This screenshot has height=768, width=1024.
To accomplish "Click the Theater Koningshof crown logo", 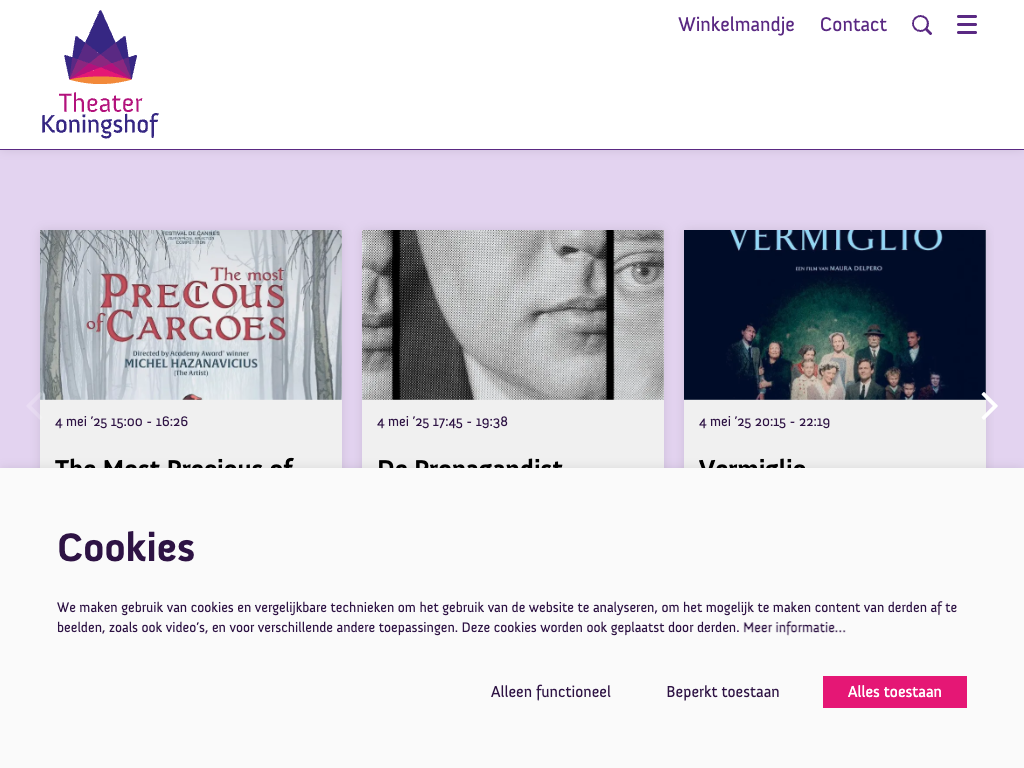I will pos(100,74).
